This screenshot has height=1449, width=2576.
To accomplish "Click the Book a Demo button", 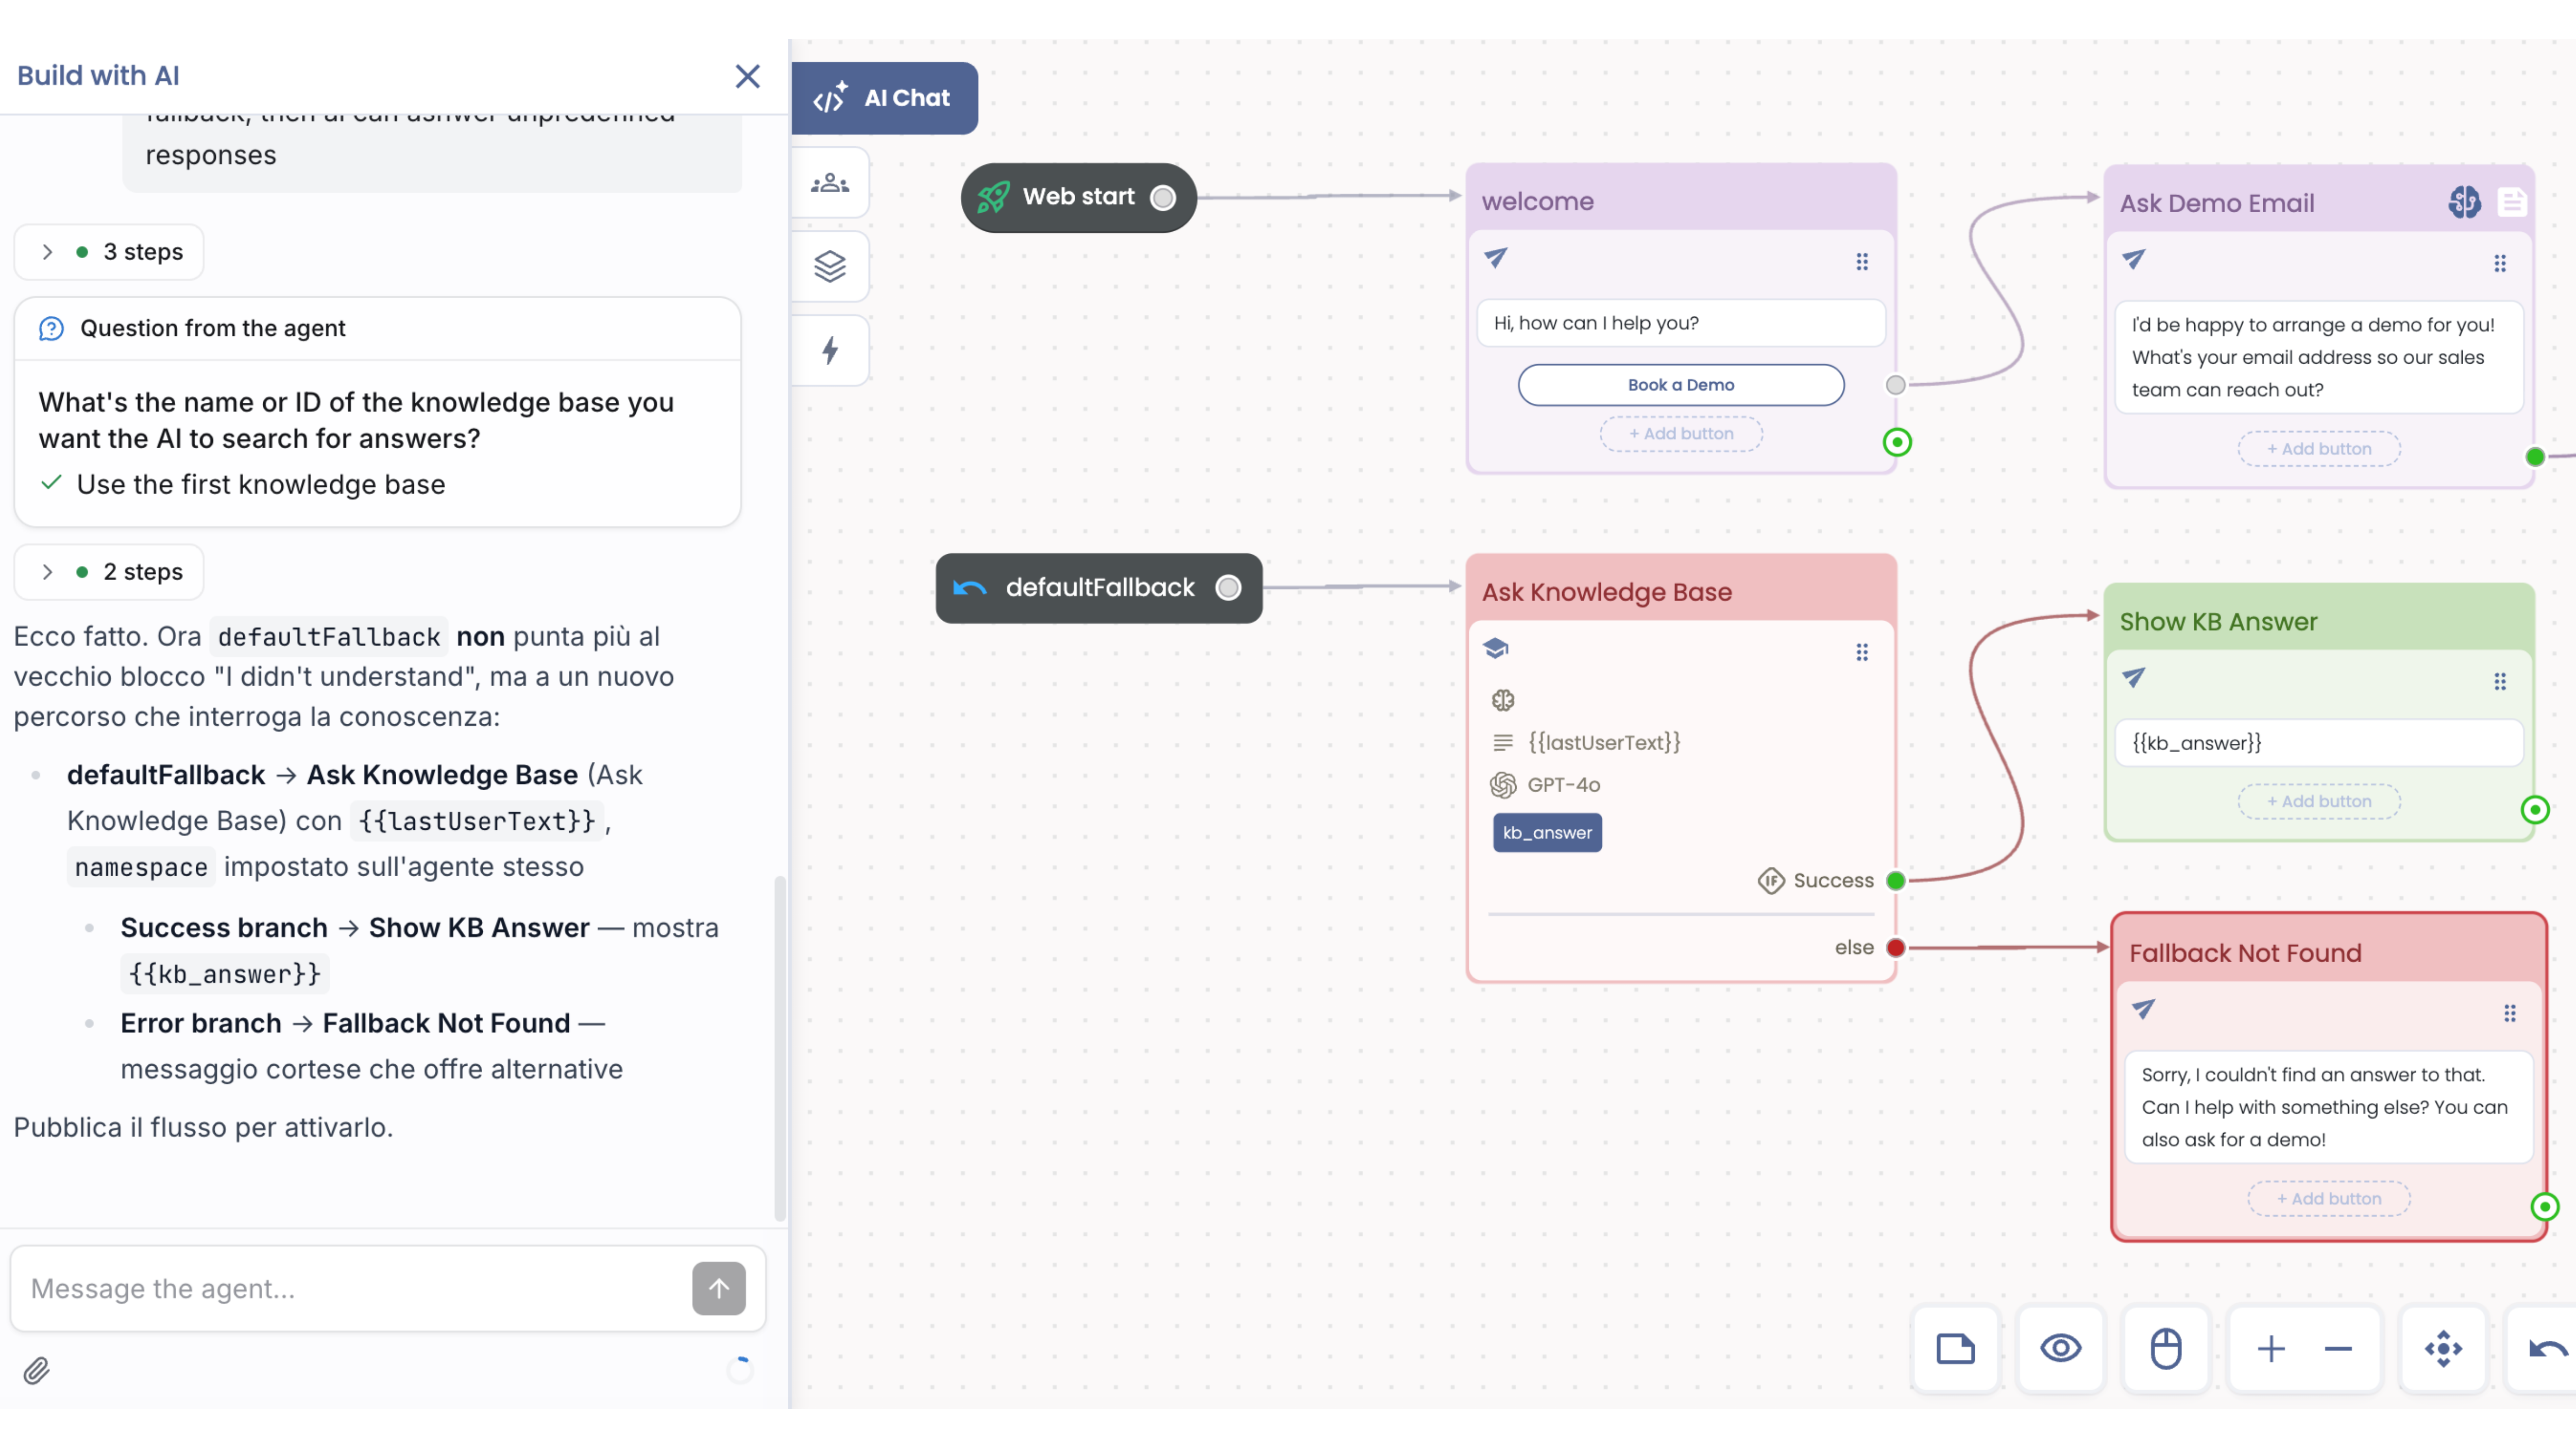I will (x=1680, y=385).
